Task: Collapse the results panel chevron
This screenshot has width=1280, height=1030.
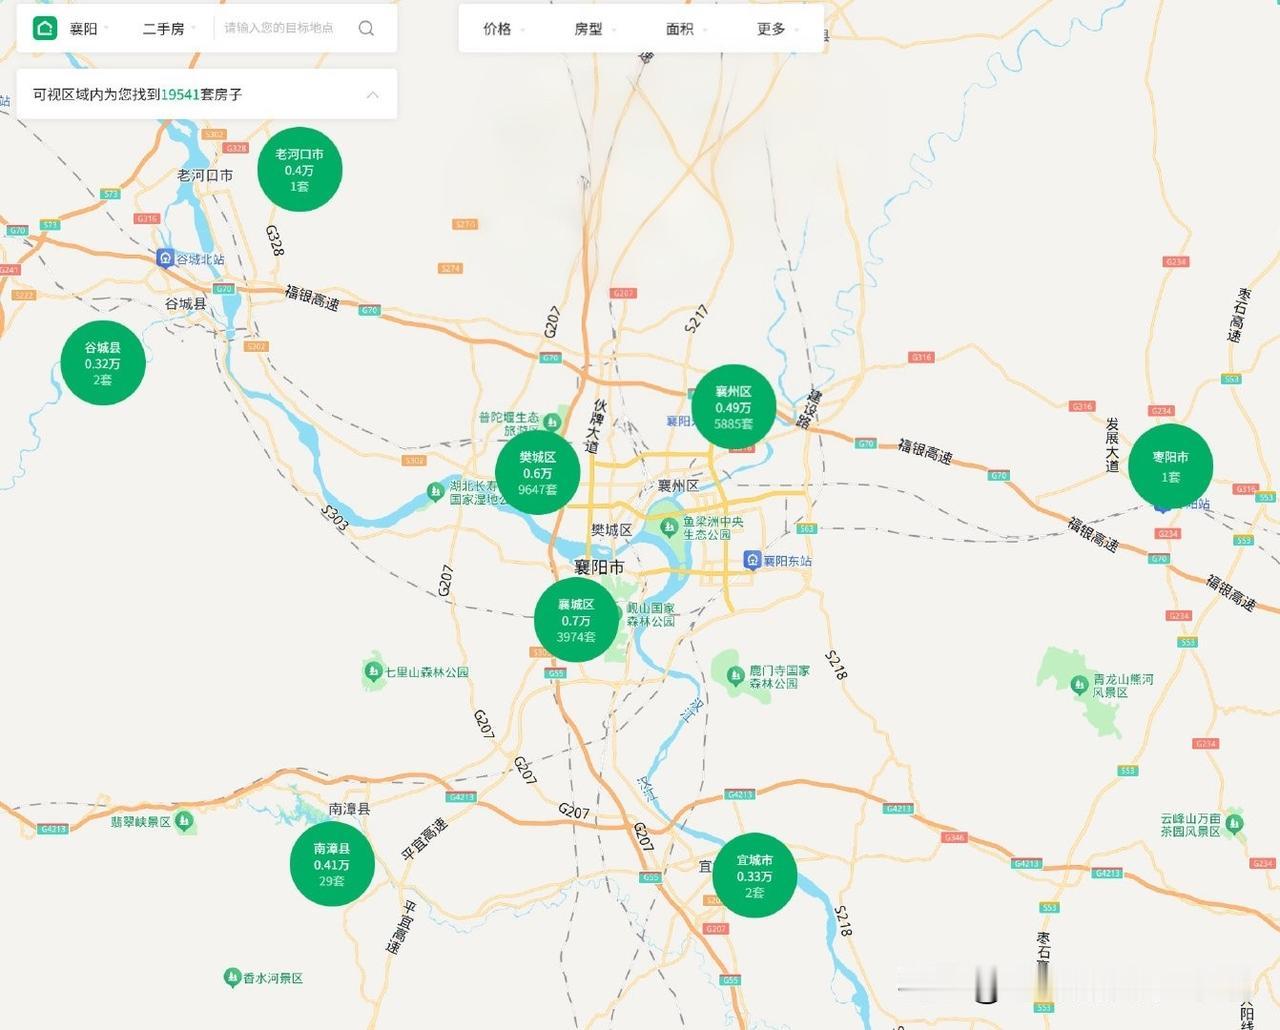Action: pos(372,94)
